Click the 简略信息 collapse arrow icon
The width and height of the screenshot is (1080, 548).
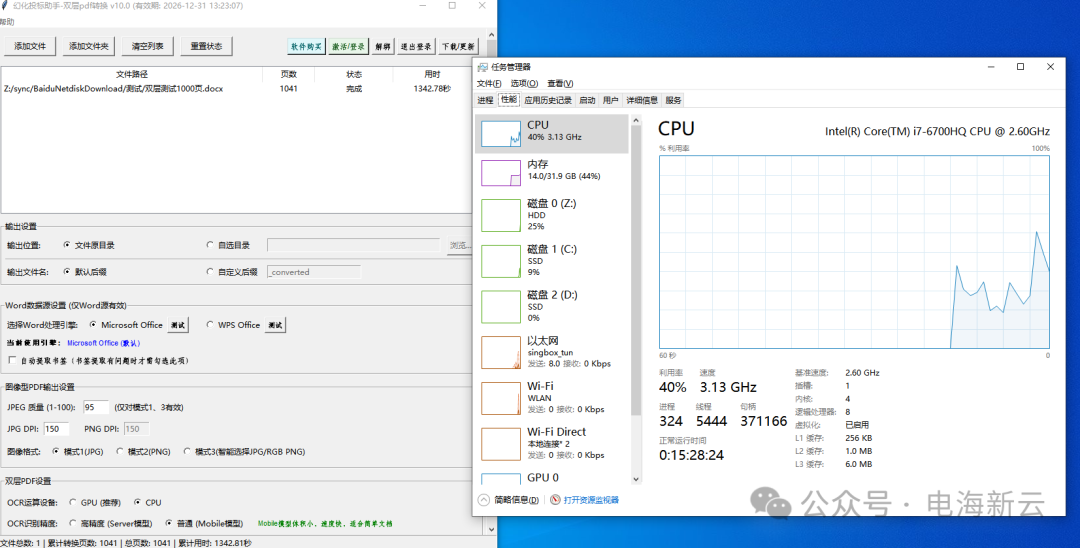484,500
